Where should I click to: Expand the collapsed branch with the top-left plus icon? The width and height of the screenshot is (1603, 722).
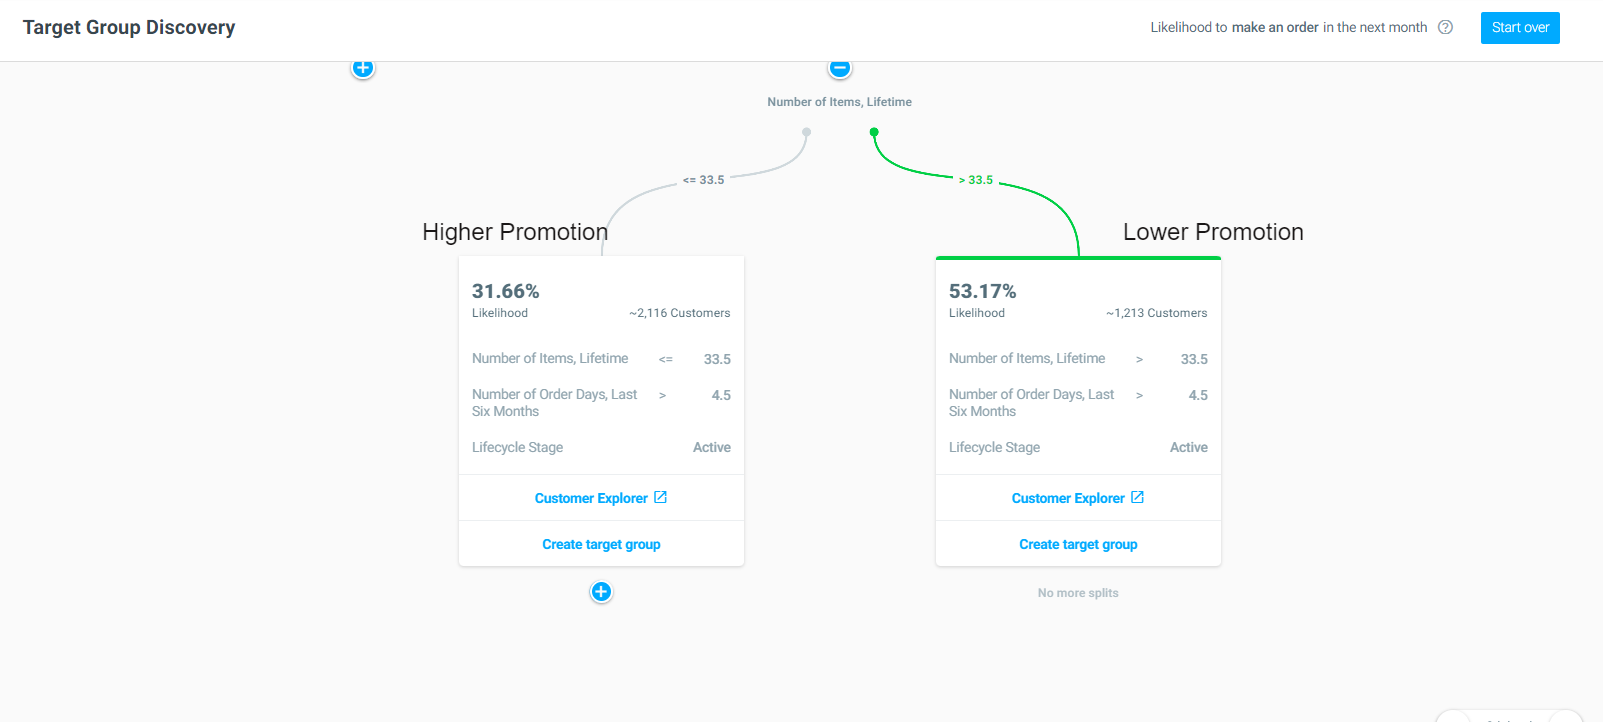pos(363,68)
